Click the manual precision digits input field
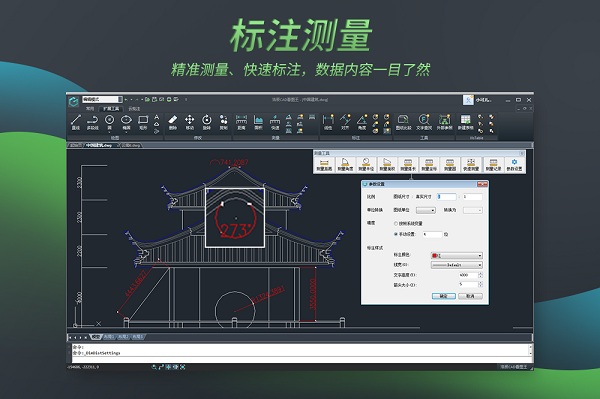The image size is (600, 399). click(432, 234)
